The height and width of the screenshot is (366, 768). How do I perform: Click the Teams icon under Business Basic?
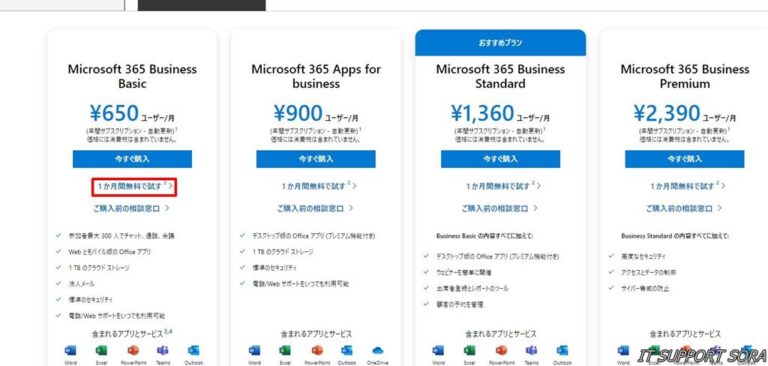coord(163,350)
